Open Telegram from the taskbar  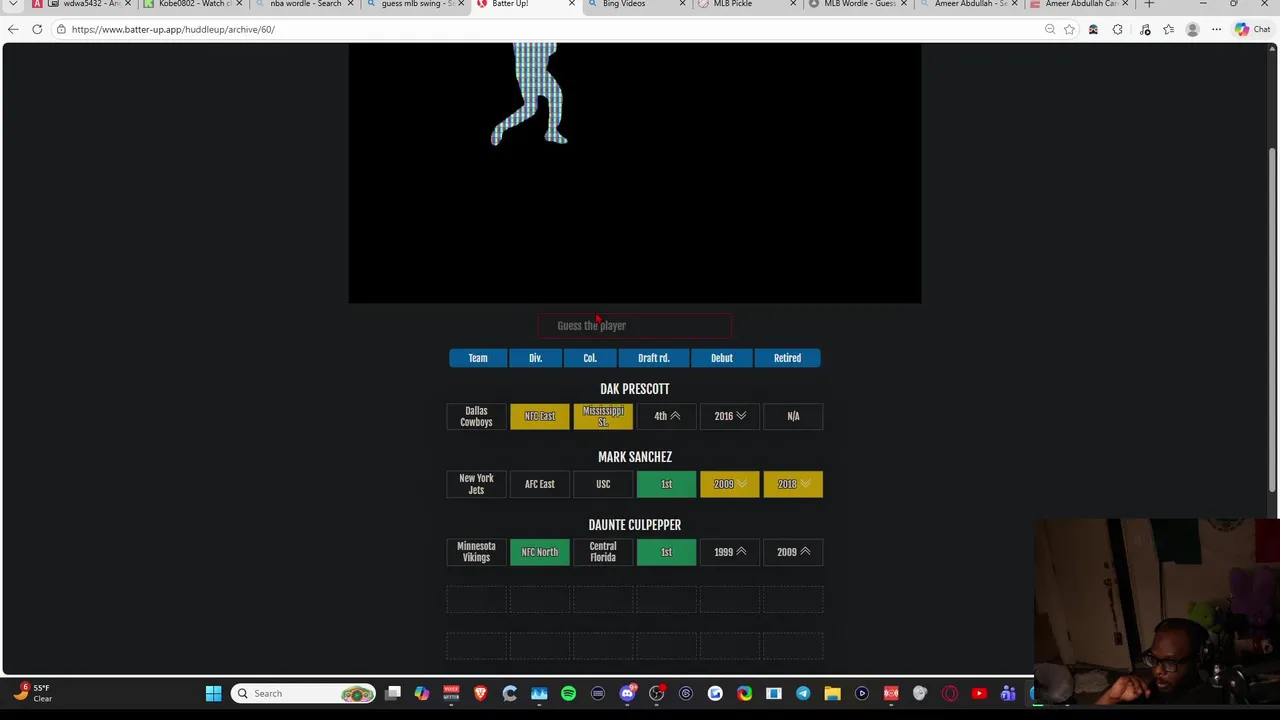click(803, 693)
